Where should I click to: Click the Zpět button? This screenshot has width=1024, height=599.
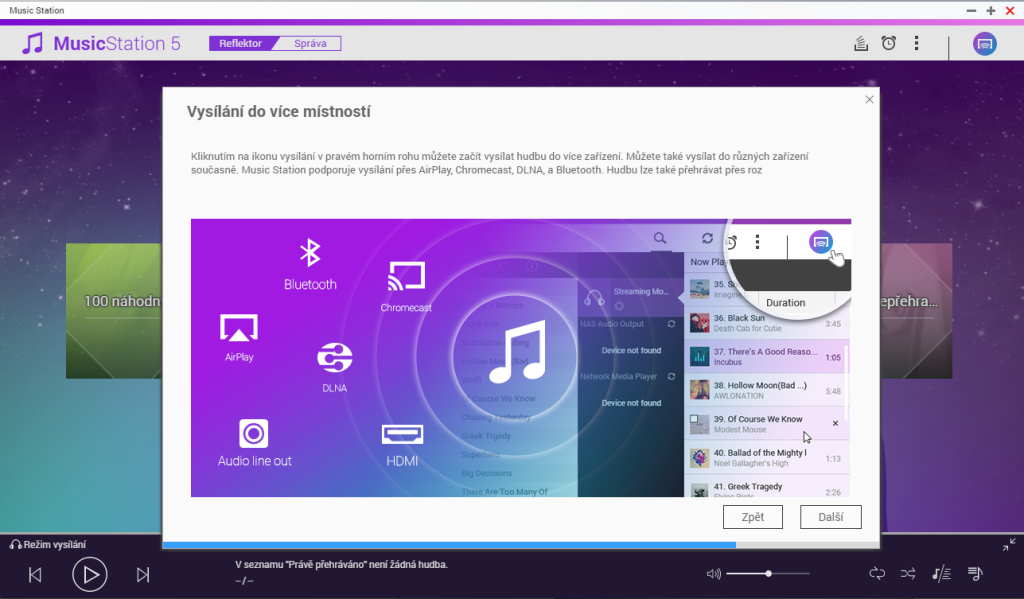pyautogui.click(x=753, y=517)
